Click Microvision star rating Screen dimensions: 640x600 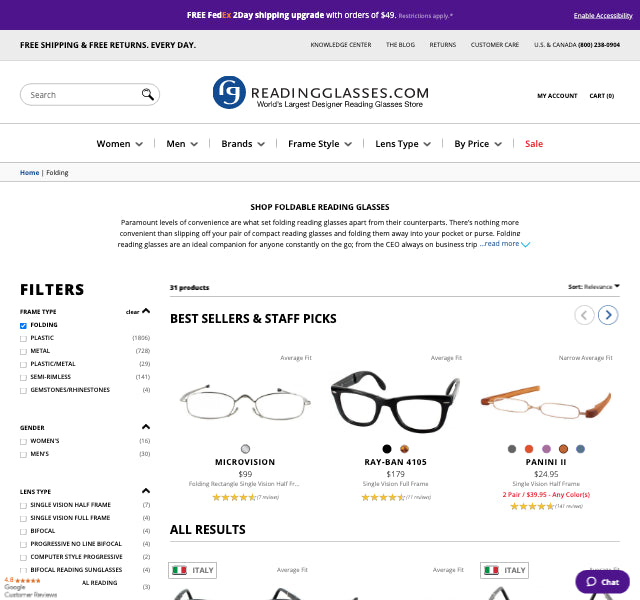234,497
